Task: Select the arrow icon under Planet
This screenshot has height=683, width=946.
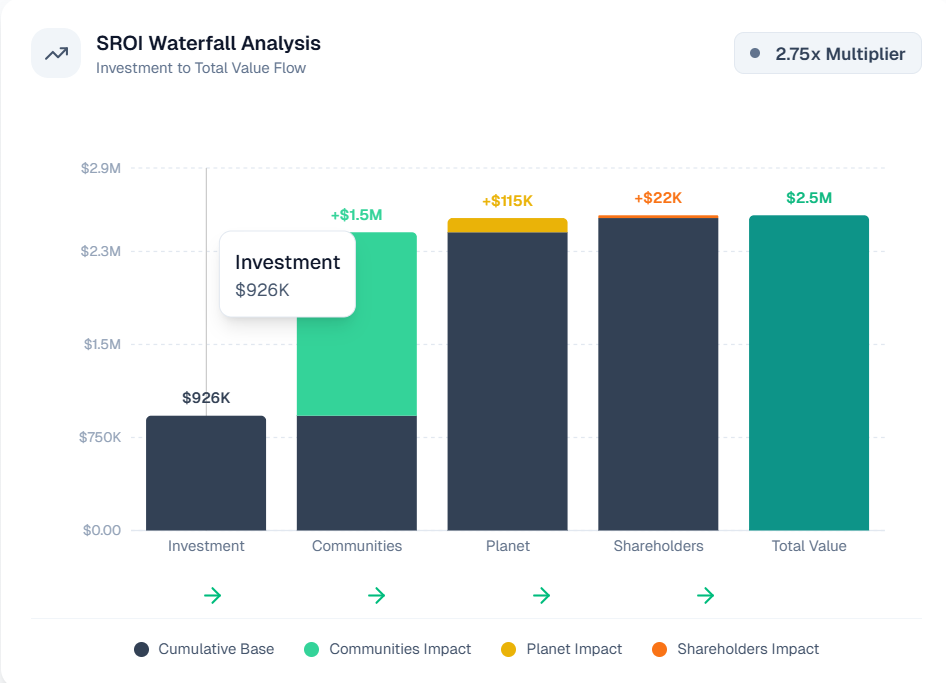Action: (x=542, y=595)
